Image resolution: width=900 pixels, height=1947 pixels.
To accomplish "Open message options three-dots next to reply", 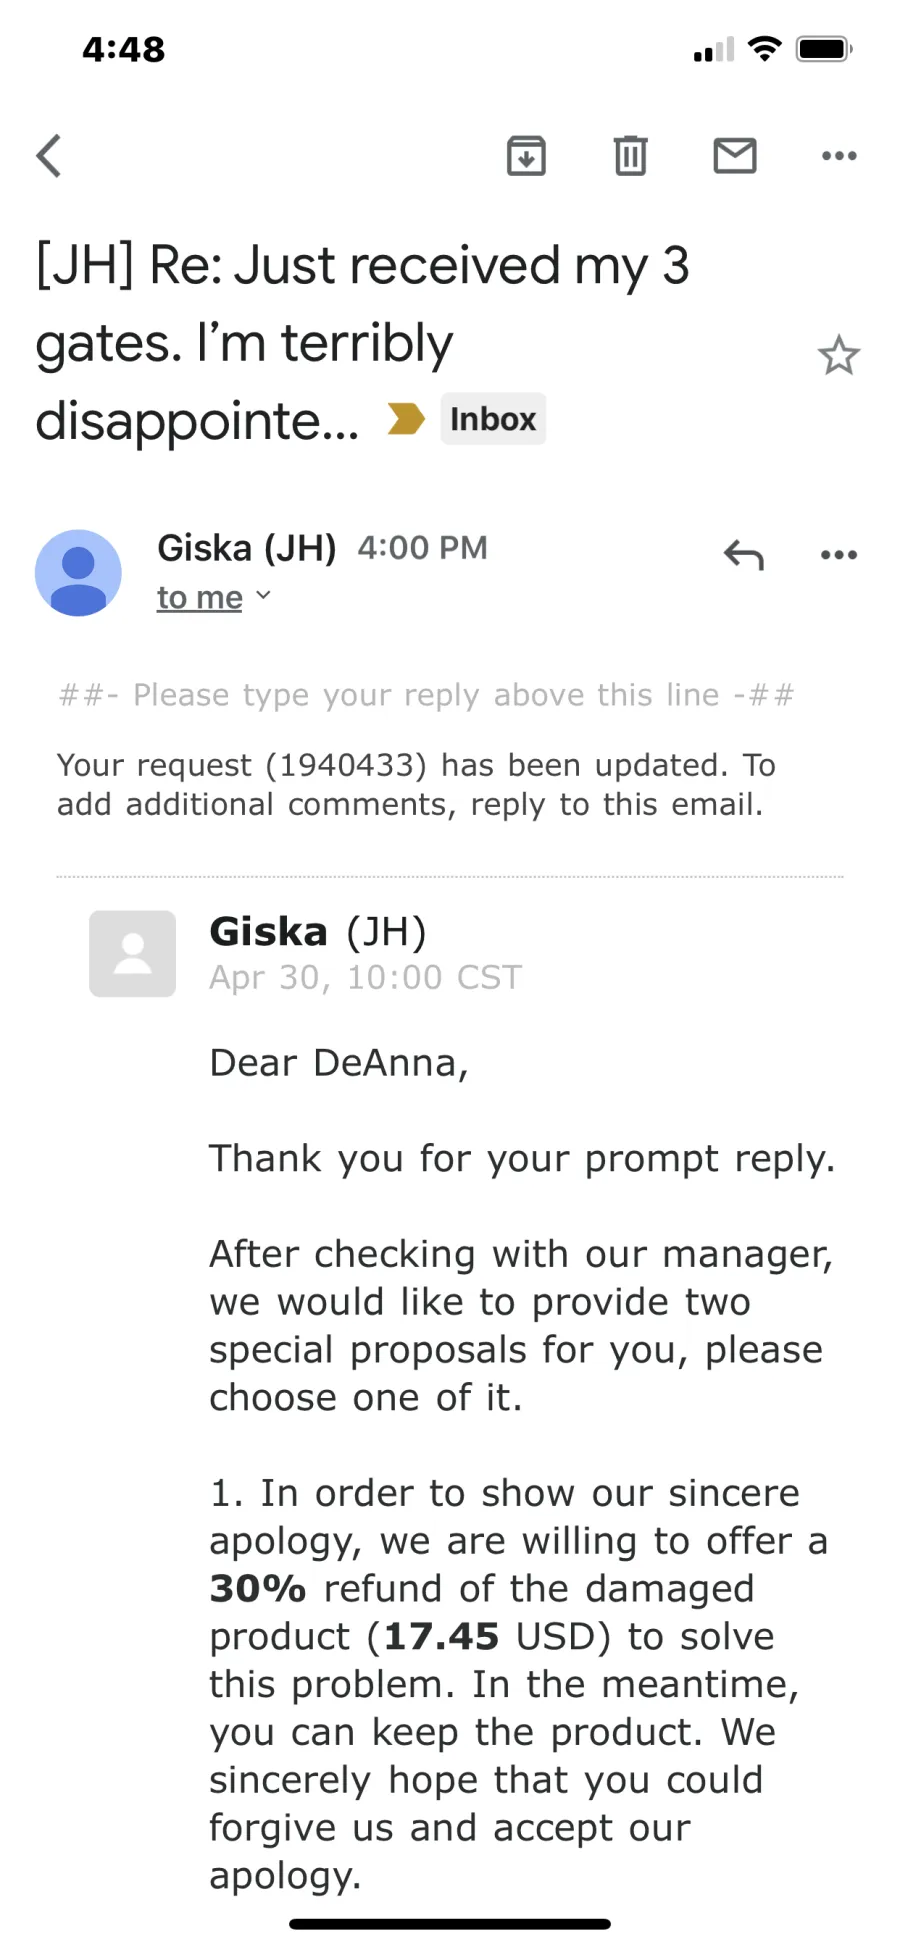I will [x=839, y=555].
